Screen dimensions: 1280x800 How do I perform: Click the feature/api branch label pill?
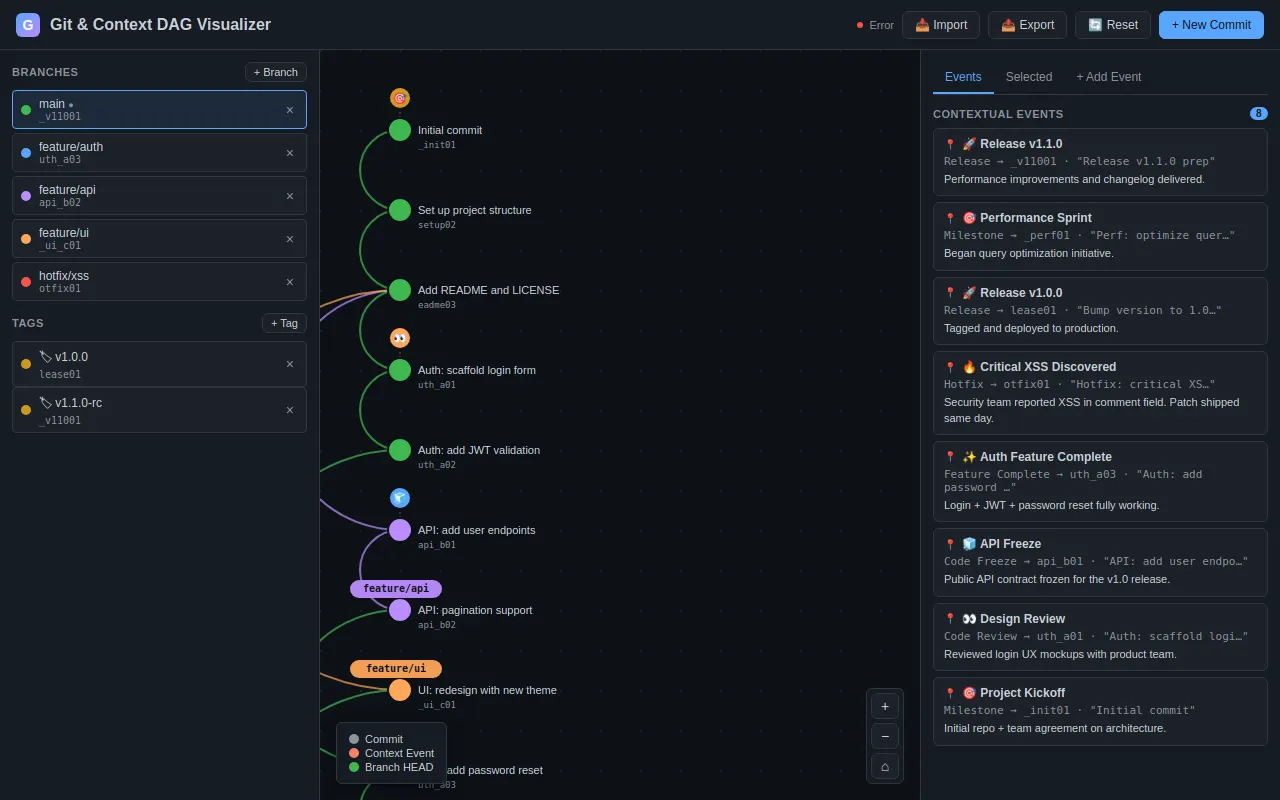(396, 589)
